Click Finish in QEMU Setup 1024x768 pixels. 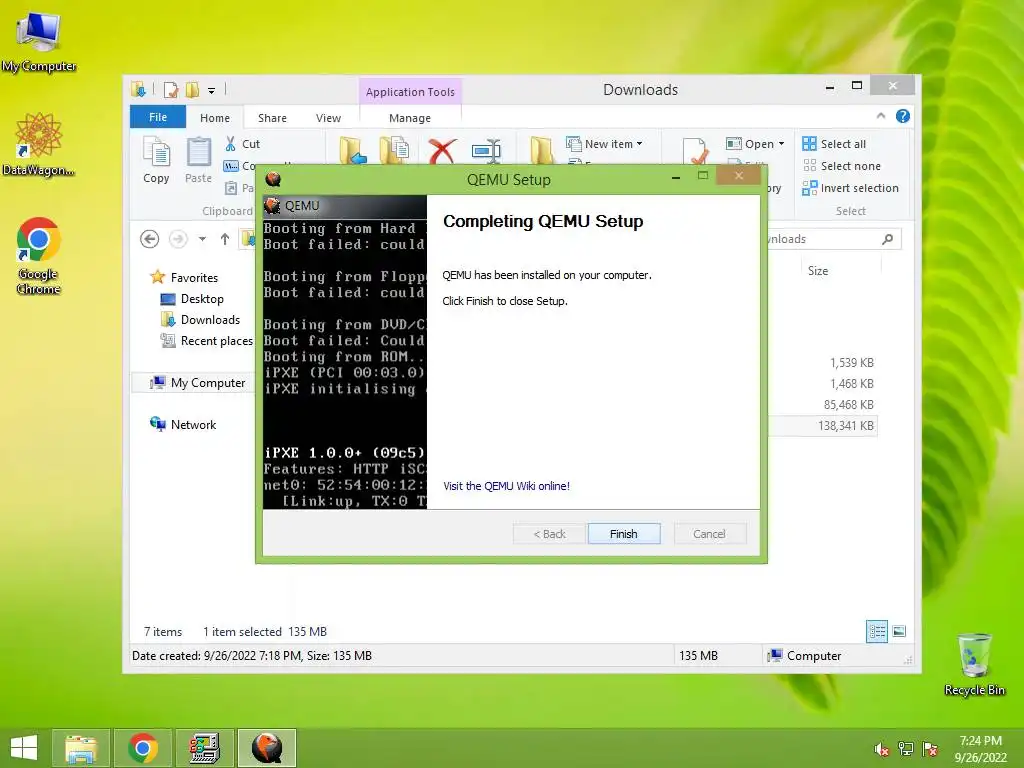(x=624, y=534)
